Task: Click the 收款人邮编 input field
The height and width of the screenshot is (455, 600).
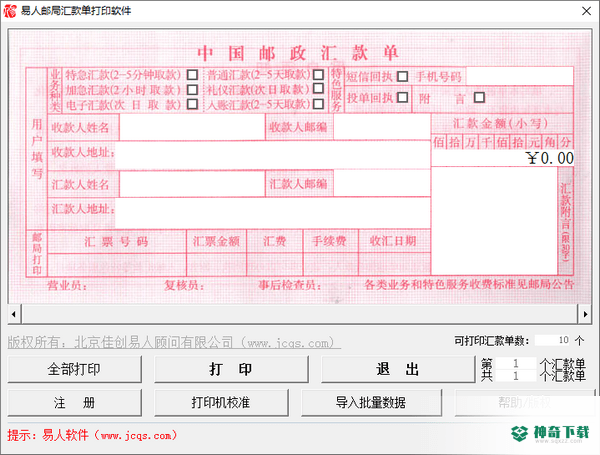Action: coord(382,127)
